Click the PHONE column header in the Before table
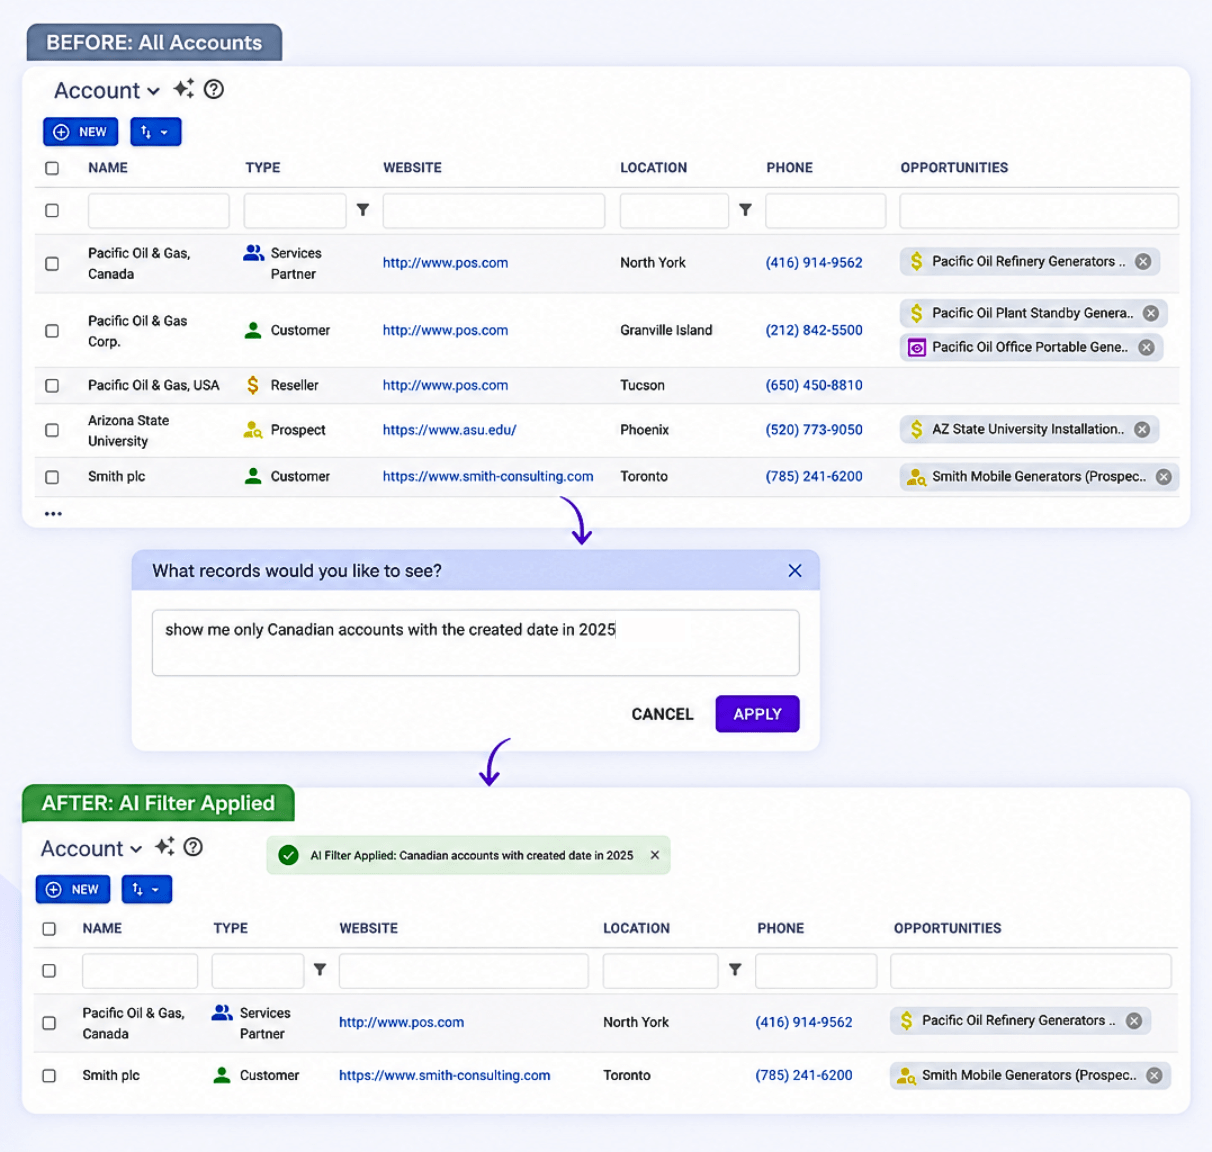The image size is (1212, 1152). pyautogui.click(x=790, y=168)
